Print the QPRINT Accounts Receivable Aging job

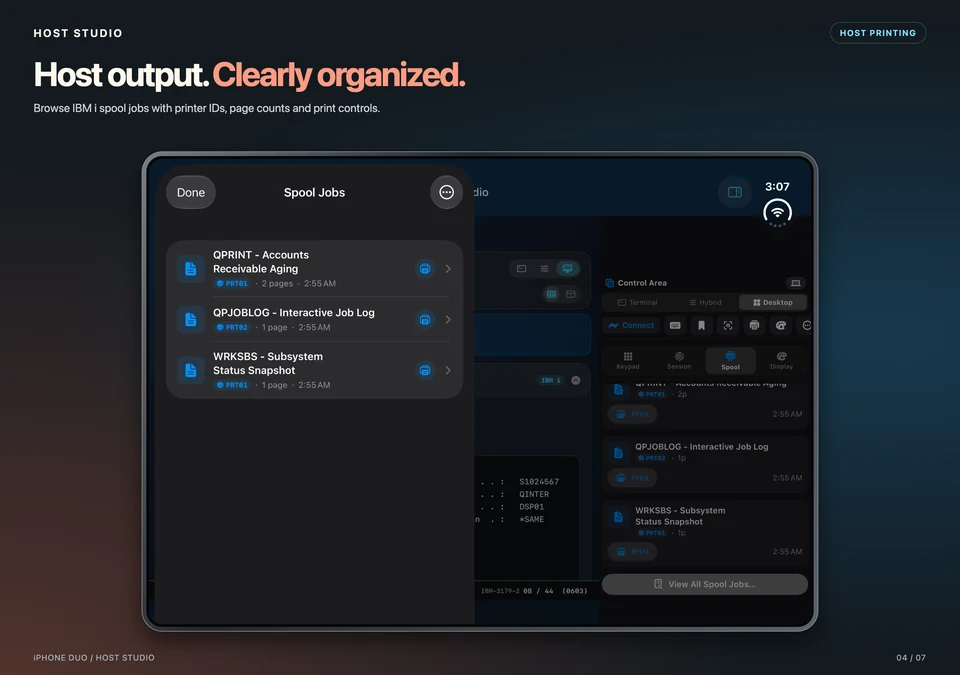click(x=425, y=268)
